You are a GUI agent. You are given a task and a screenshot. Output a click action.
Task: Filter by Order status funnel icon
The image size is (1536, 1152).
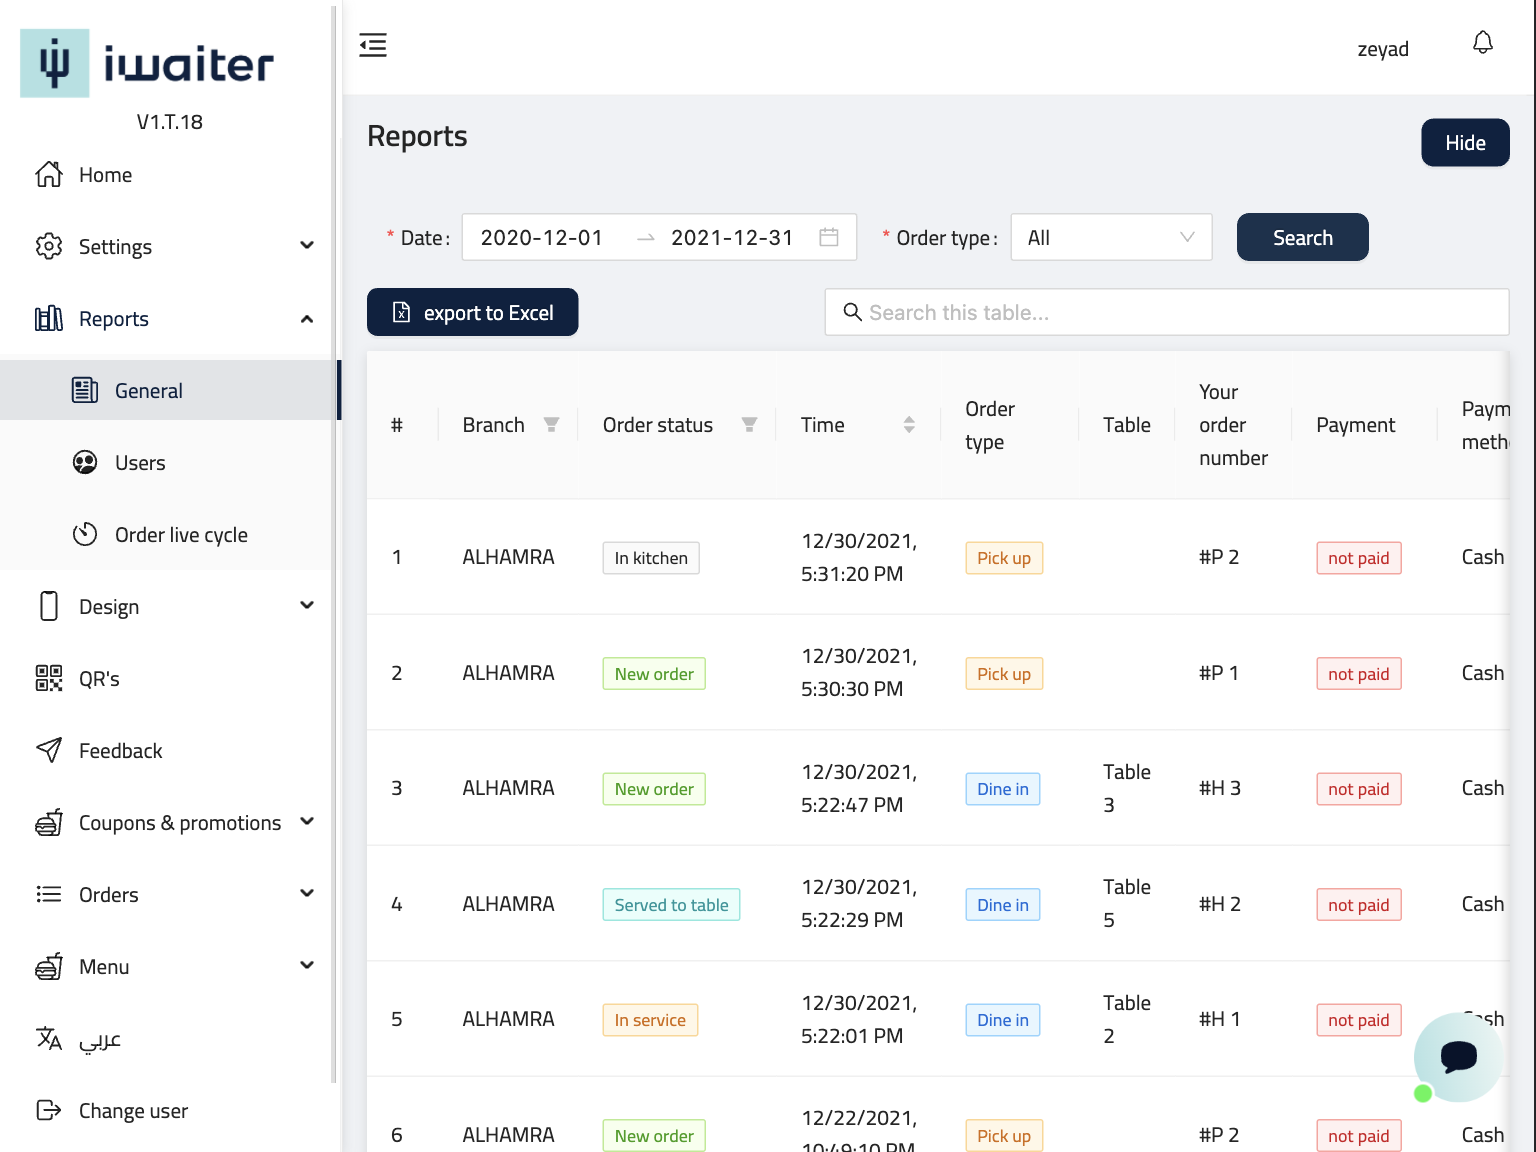tap(749, 425)
